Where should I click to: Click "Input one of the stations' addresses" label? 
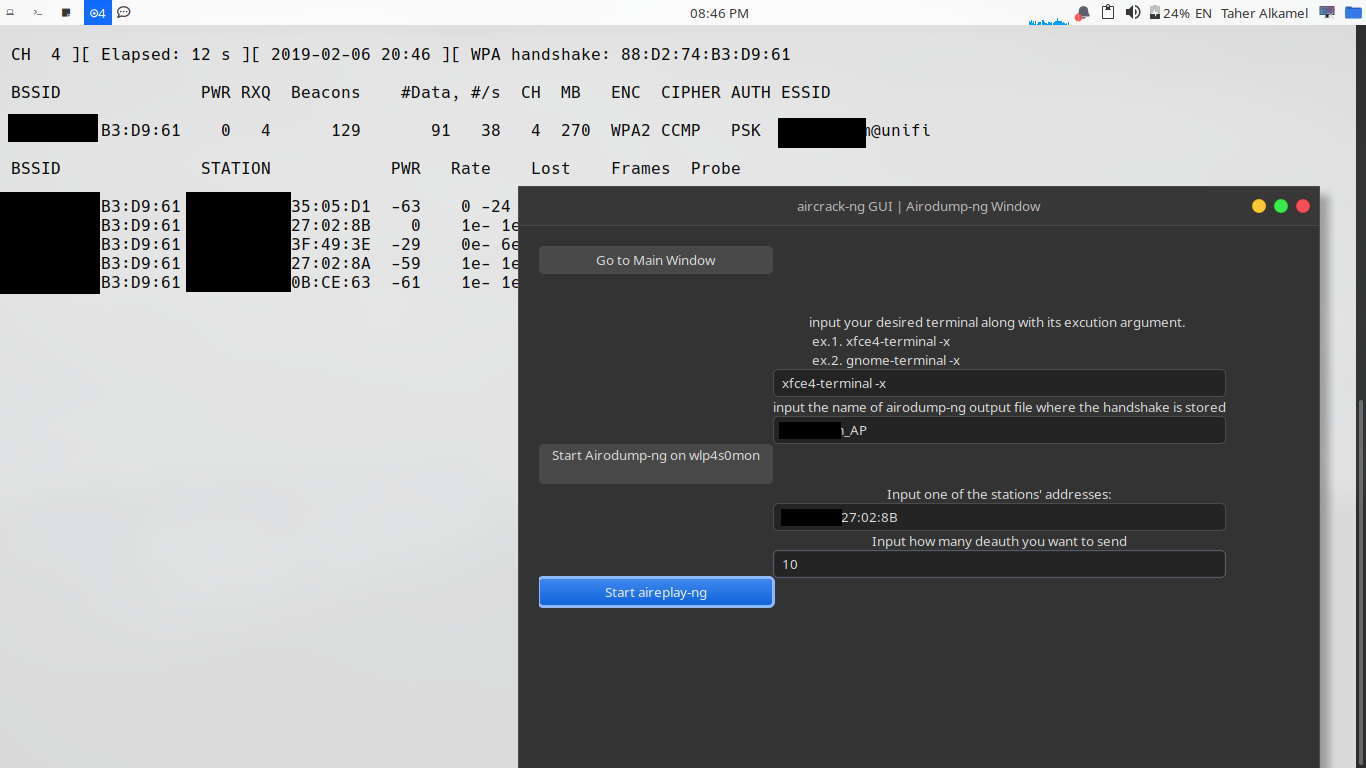click(x=999, y=494)
